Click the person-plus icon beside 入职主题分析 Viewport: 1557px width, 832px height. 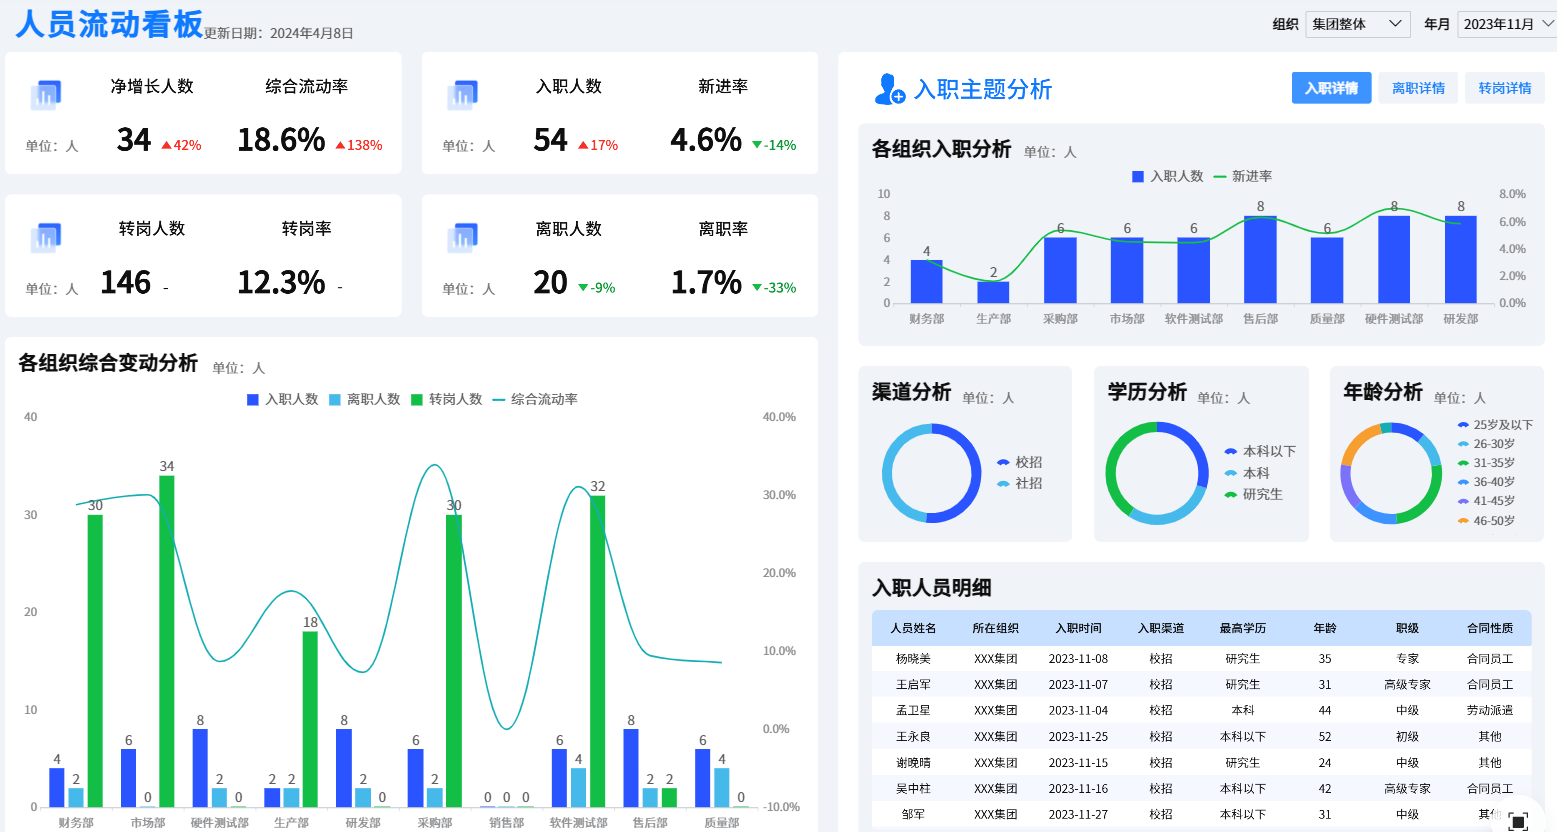[889, 89]
